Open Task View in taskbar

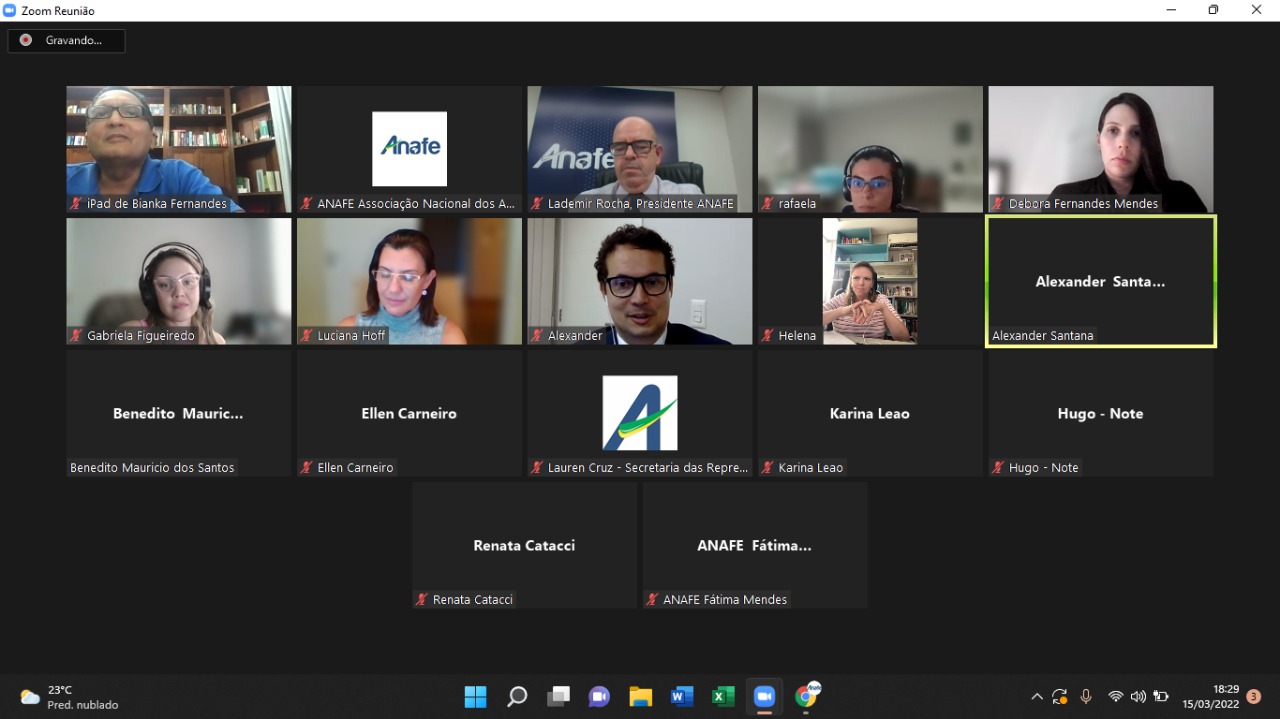(558, 697)
